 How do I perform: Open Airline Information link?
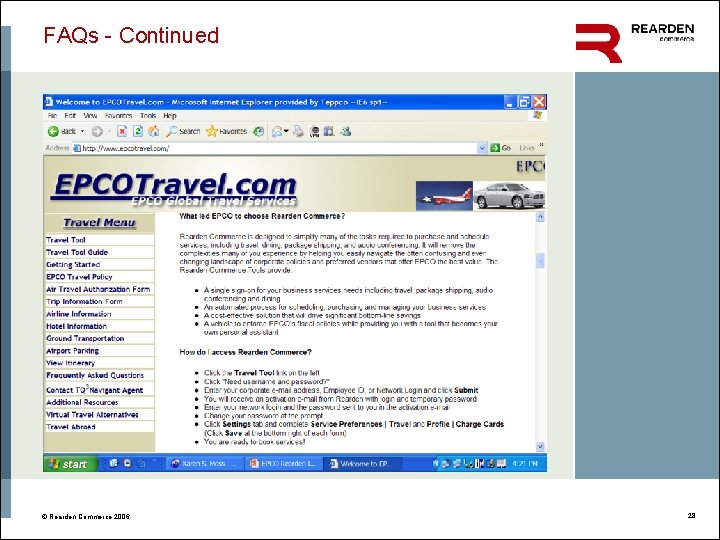pyautogui.click(x=79, y=314)
